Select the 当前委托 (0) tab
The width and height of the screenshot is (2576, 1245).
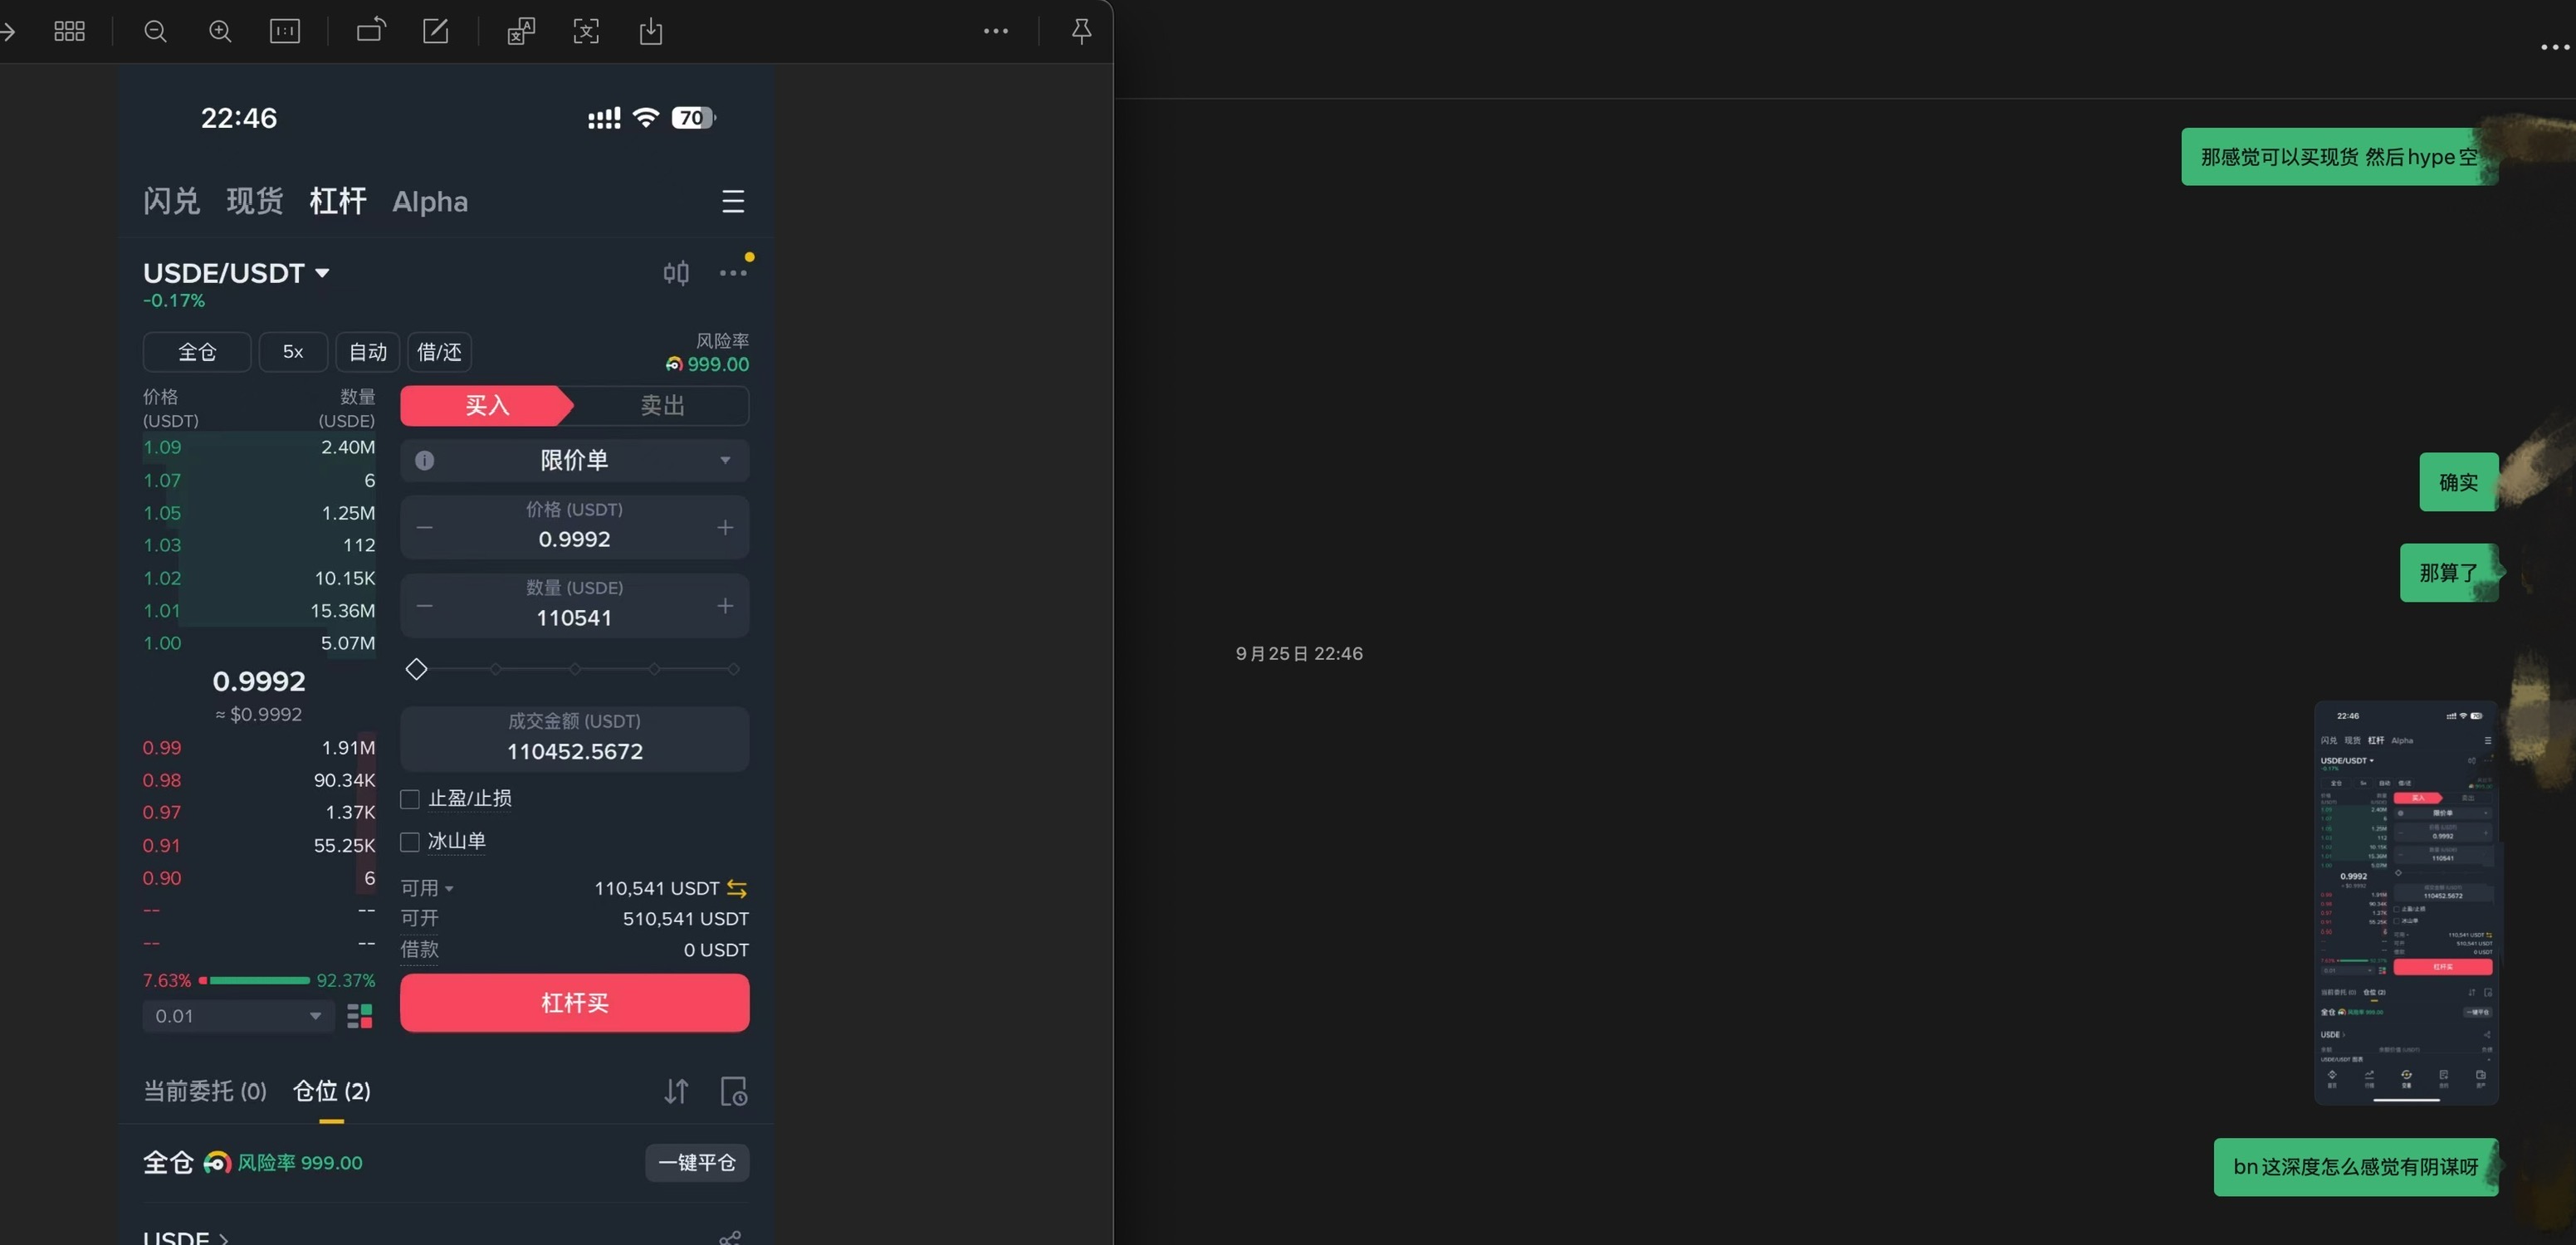pos(205,1091)
